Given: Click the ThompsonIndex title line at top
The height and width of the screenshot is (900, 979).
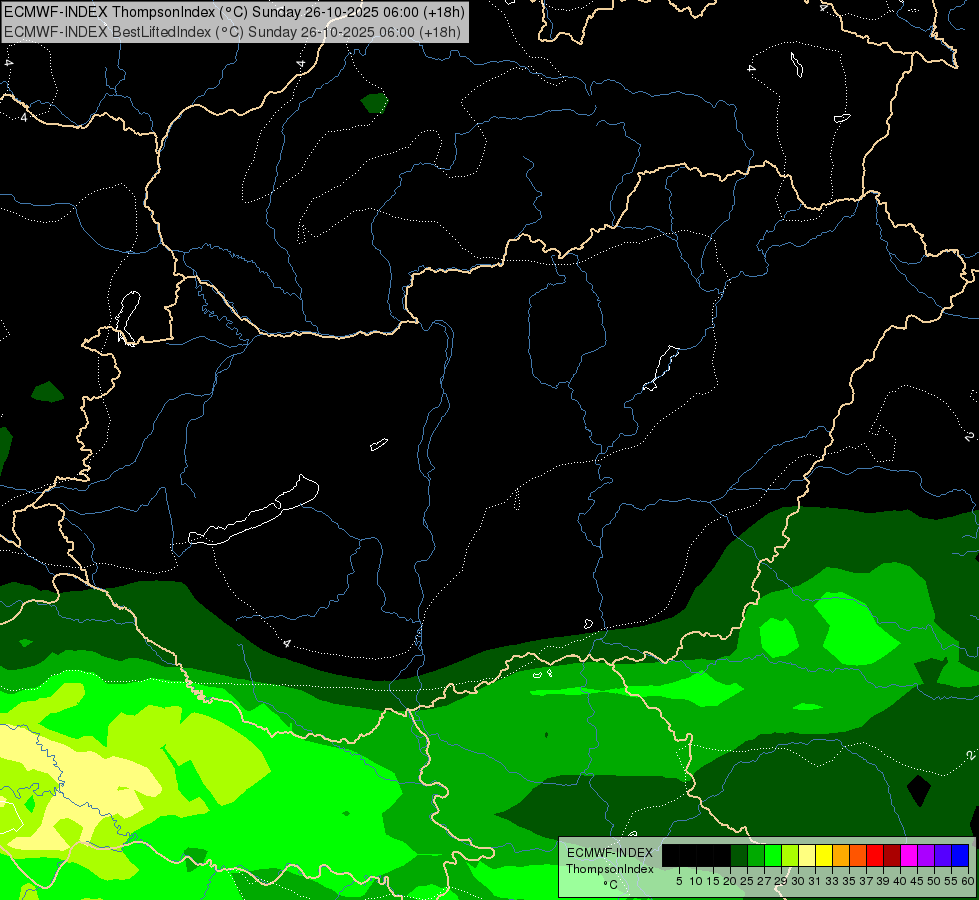Looking at the screenshot, I should pos(235,12).
